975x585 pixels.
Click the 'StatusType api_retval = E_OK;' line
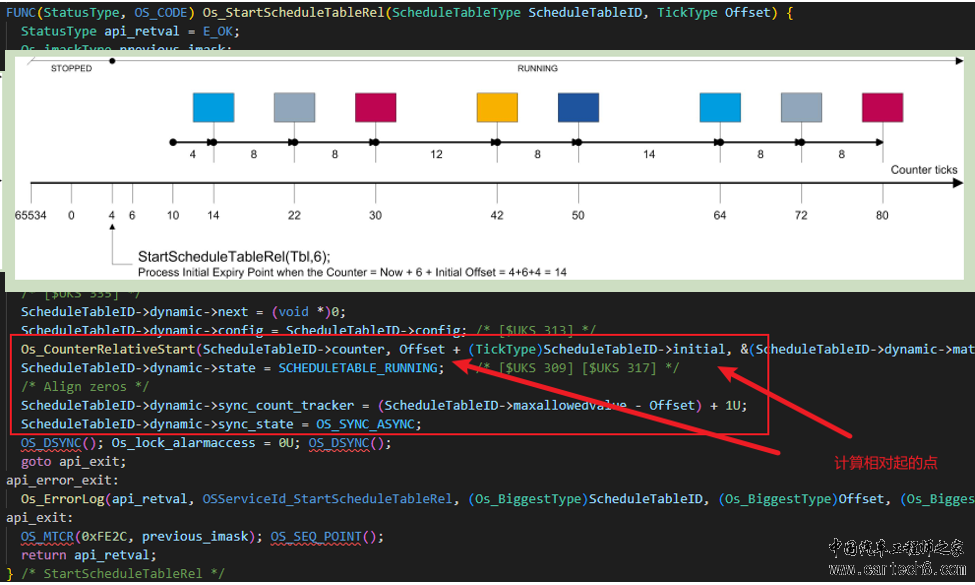130,31
